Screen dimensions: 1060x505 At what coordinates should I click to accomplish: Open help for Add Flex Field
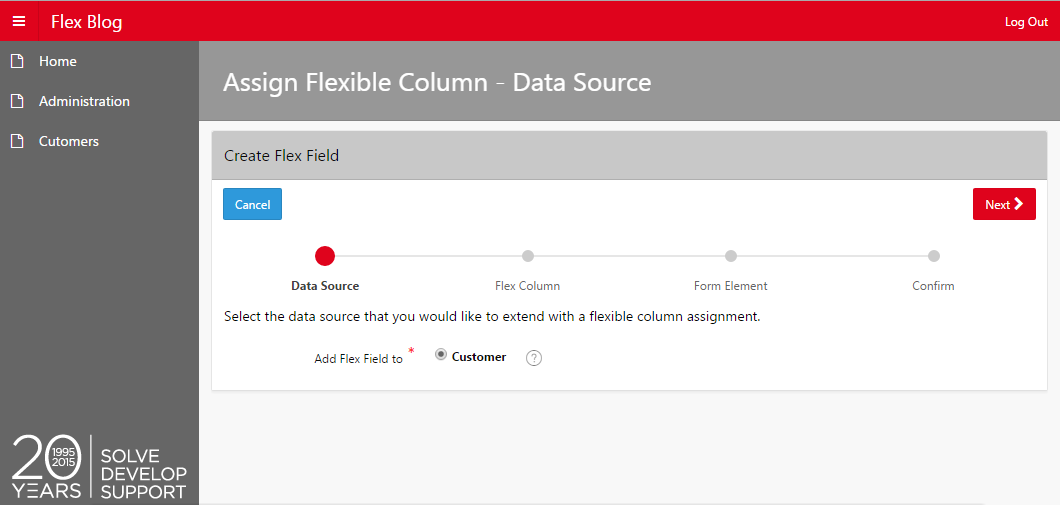(x=534, y=358)
